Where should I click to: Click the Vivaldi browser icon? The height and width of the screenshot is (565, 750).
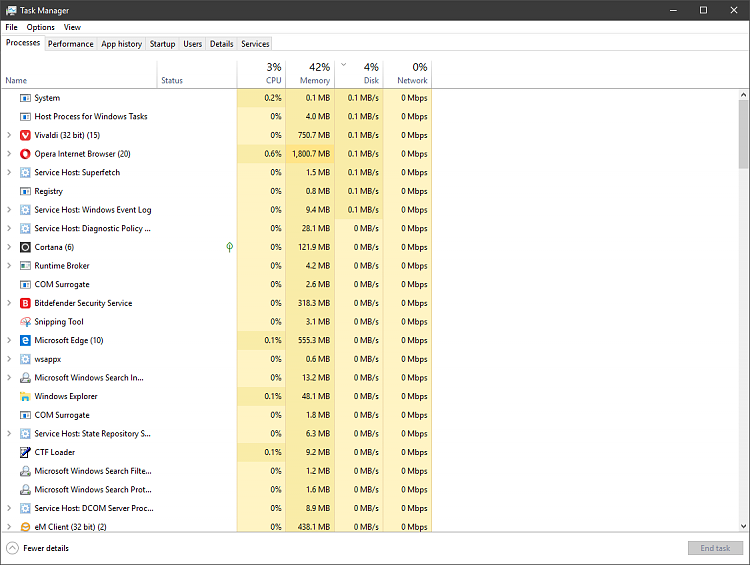tap(25, 135)
